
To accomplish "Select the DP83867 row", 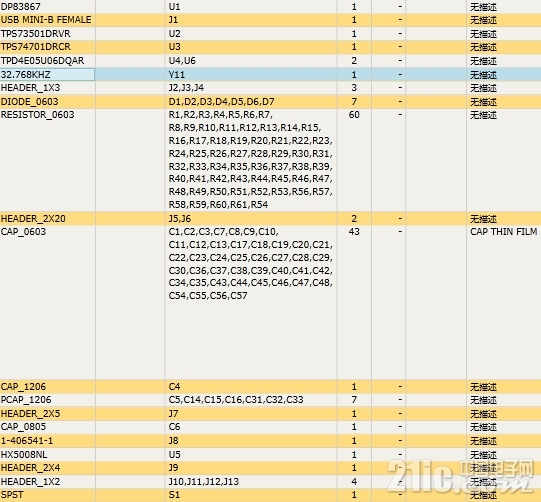I will pos(270,7).
